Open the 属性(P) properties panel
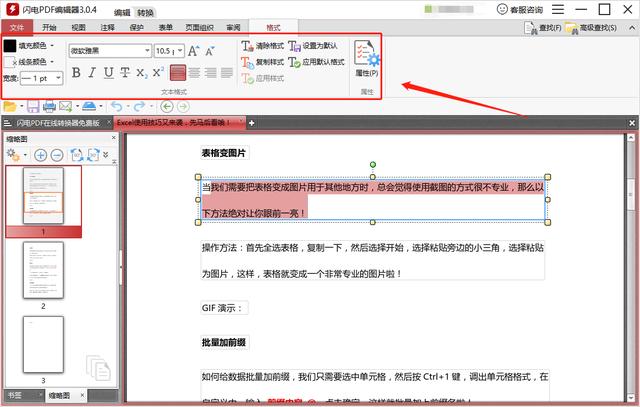 pos(366,58)
